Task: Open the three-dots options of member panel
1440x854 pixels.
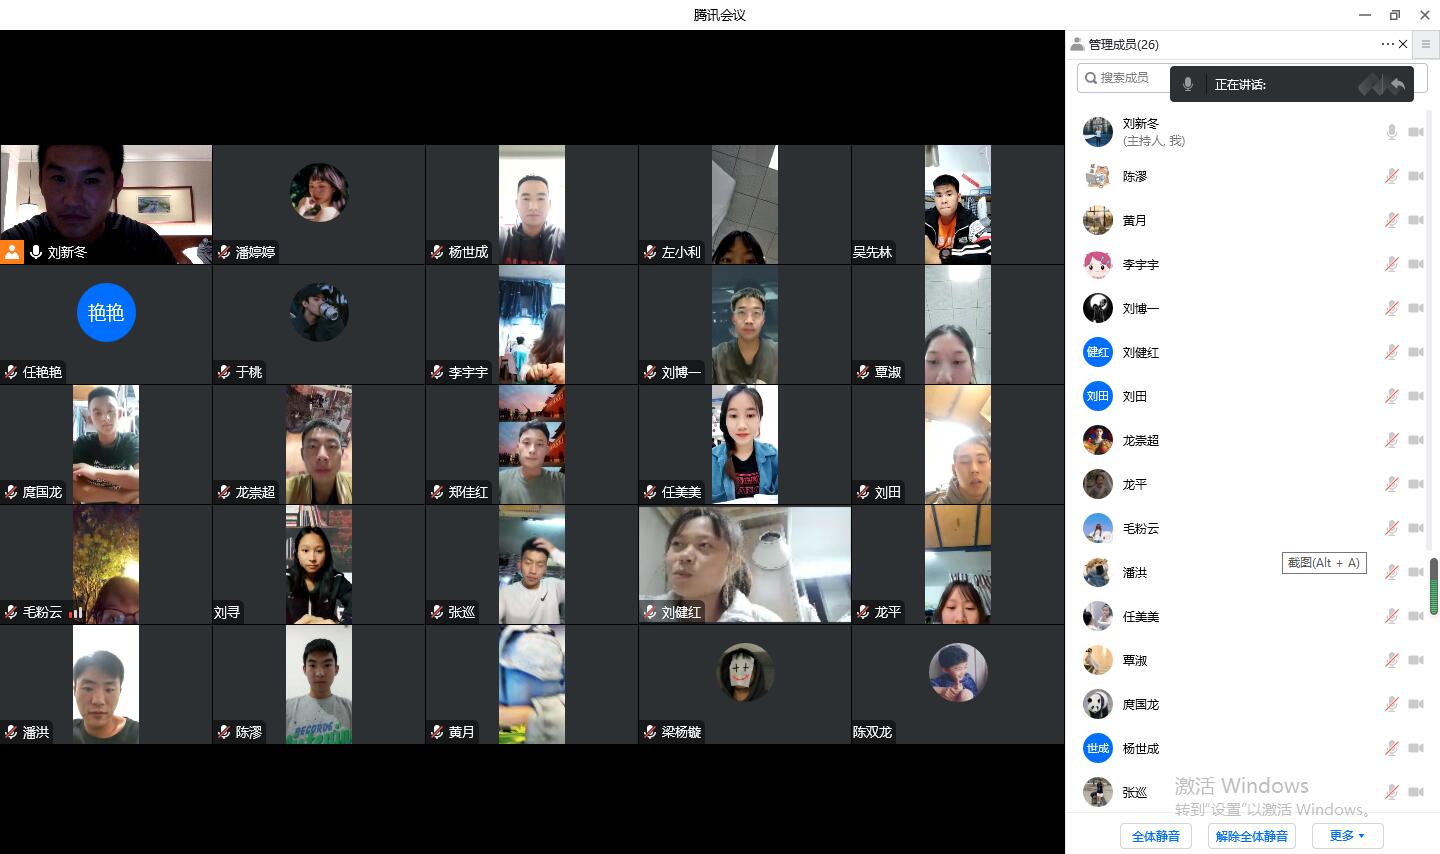Action: (1387, 44)
